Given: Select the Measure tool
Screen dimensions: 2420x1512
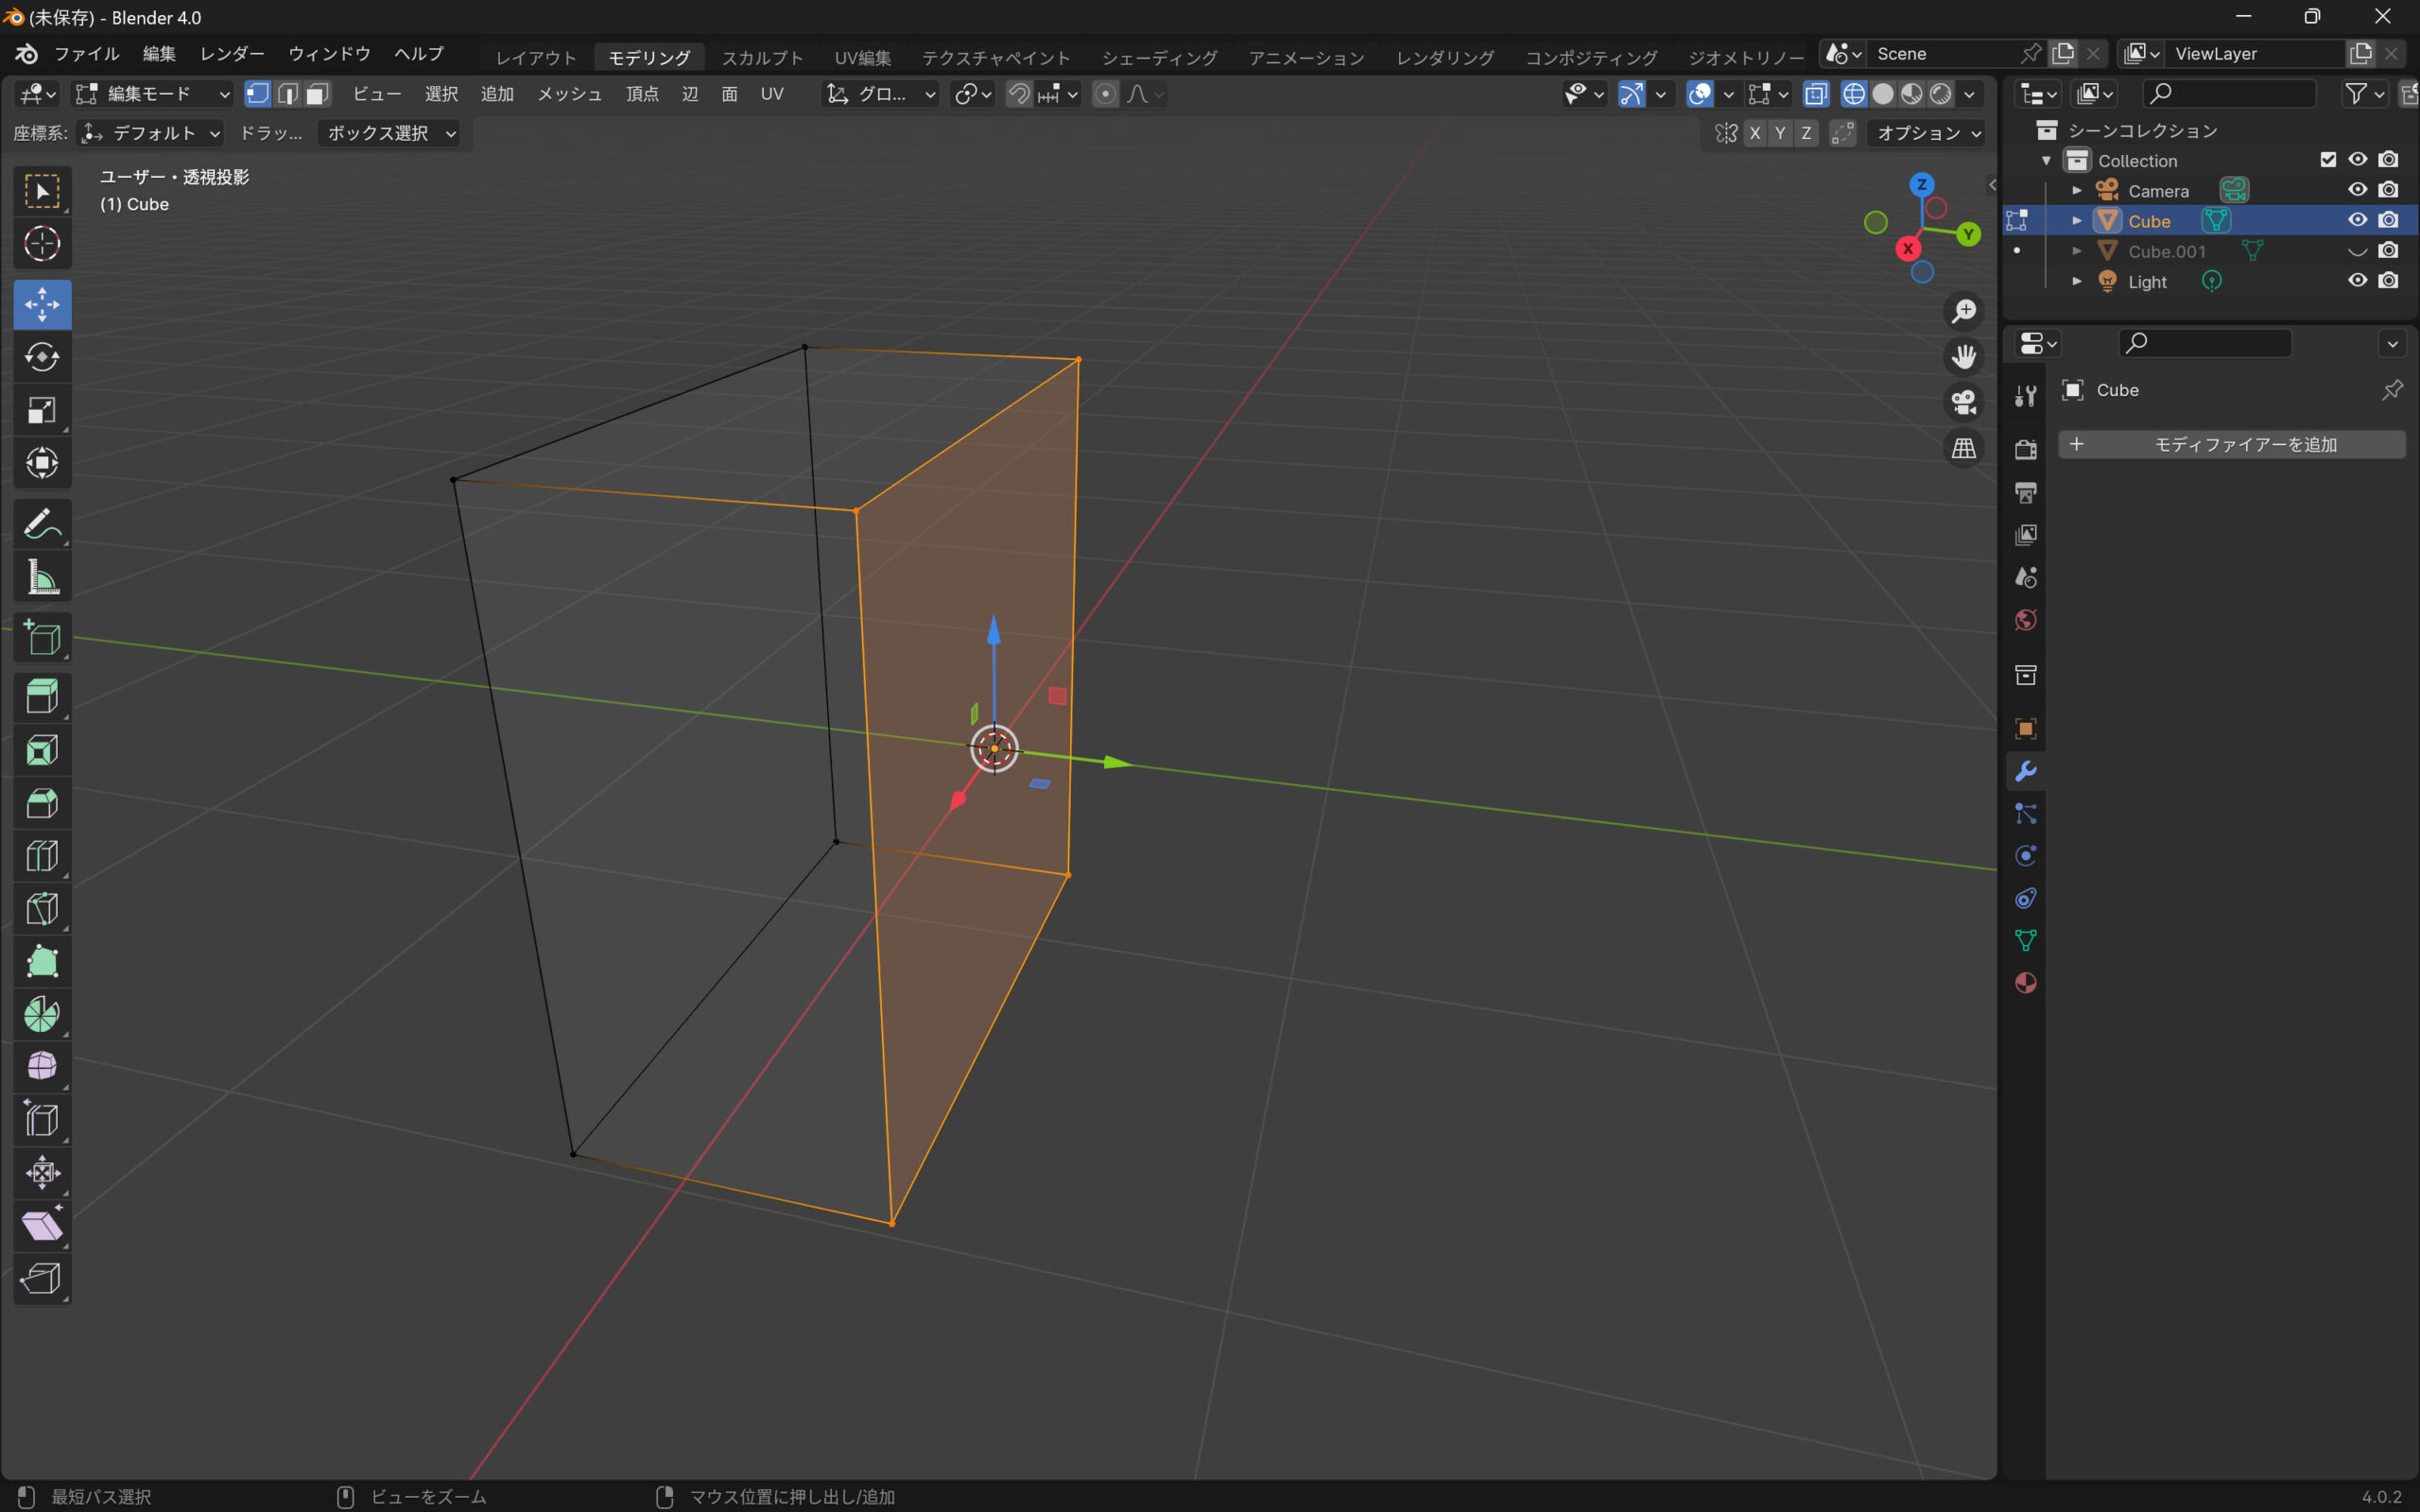Looking at the screenshot, I should (42, 577).
